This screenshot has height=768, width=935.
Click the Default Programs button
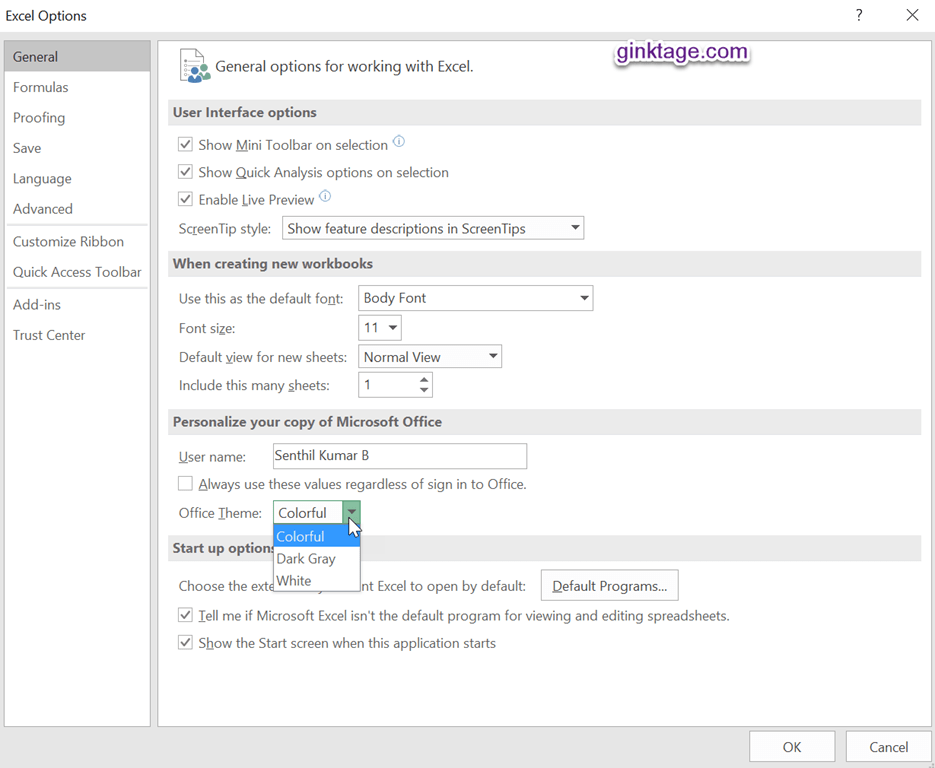point(609,585)
